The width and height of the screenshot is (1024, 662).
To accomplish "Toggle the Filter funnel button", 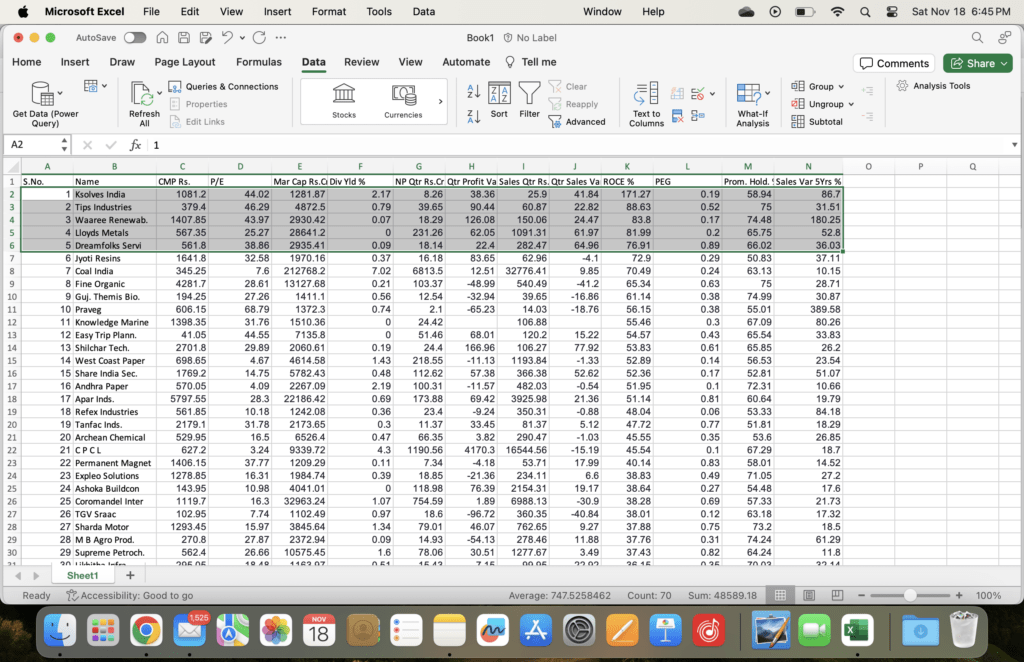I will point(530,101).
